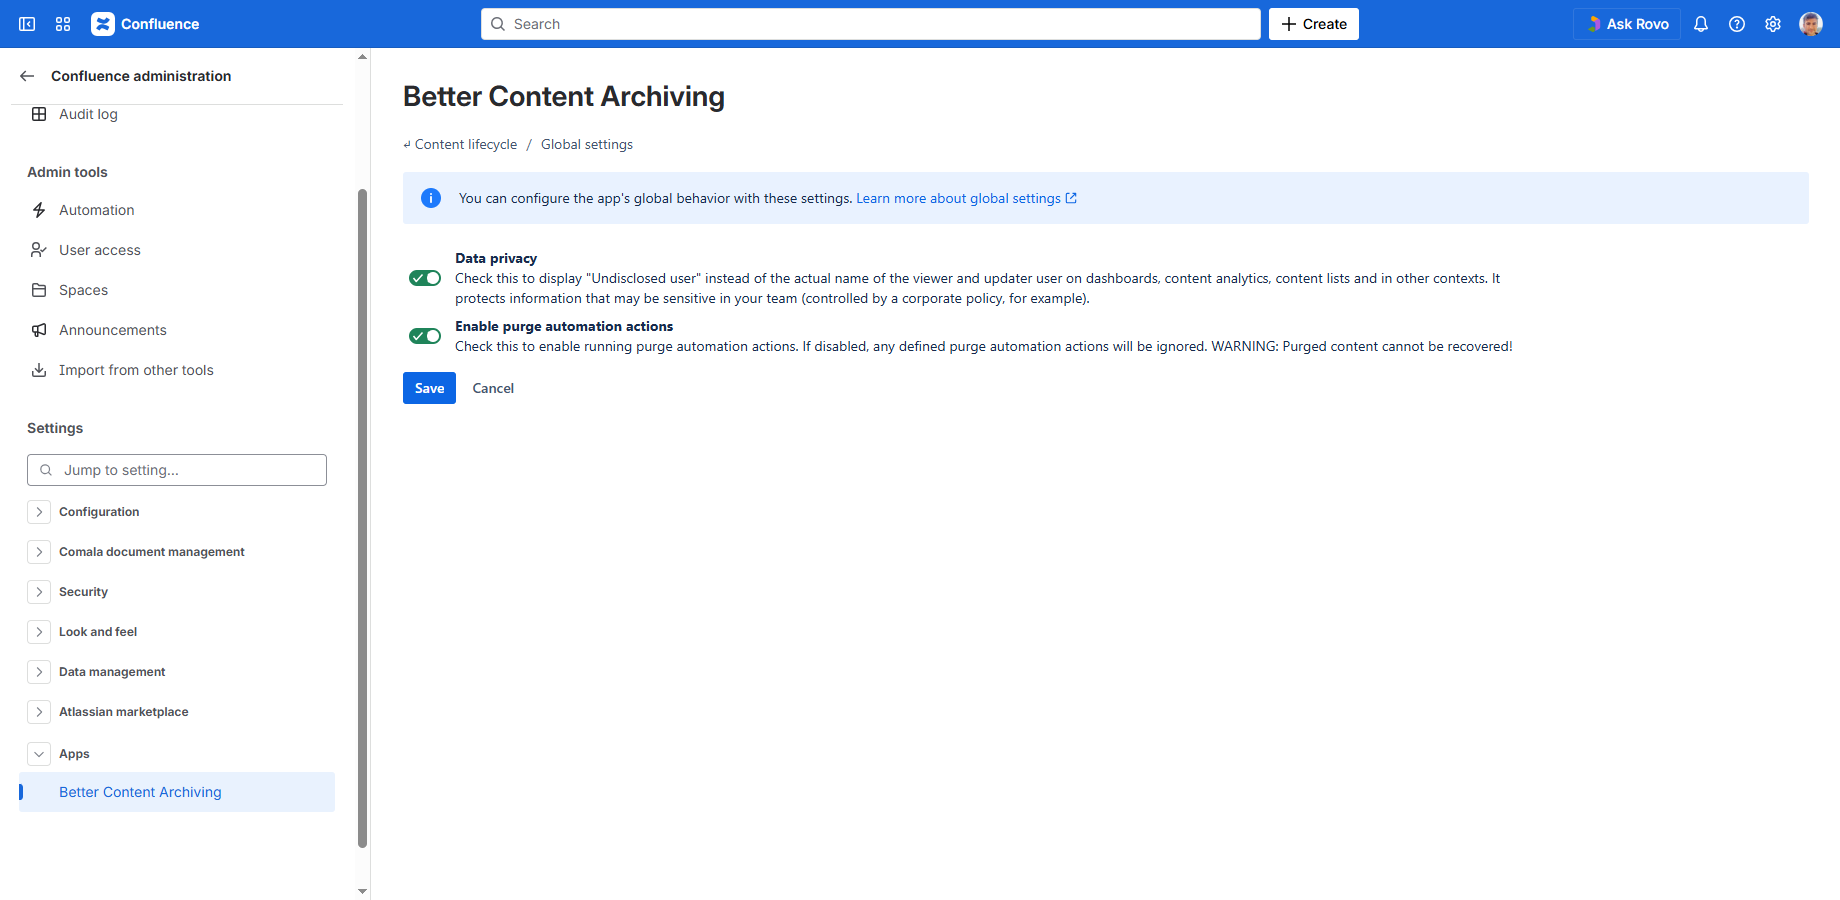Toggle off the Data privacy switch

pos(425,278)
